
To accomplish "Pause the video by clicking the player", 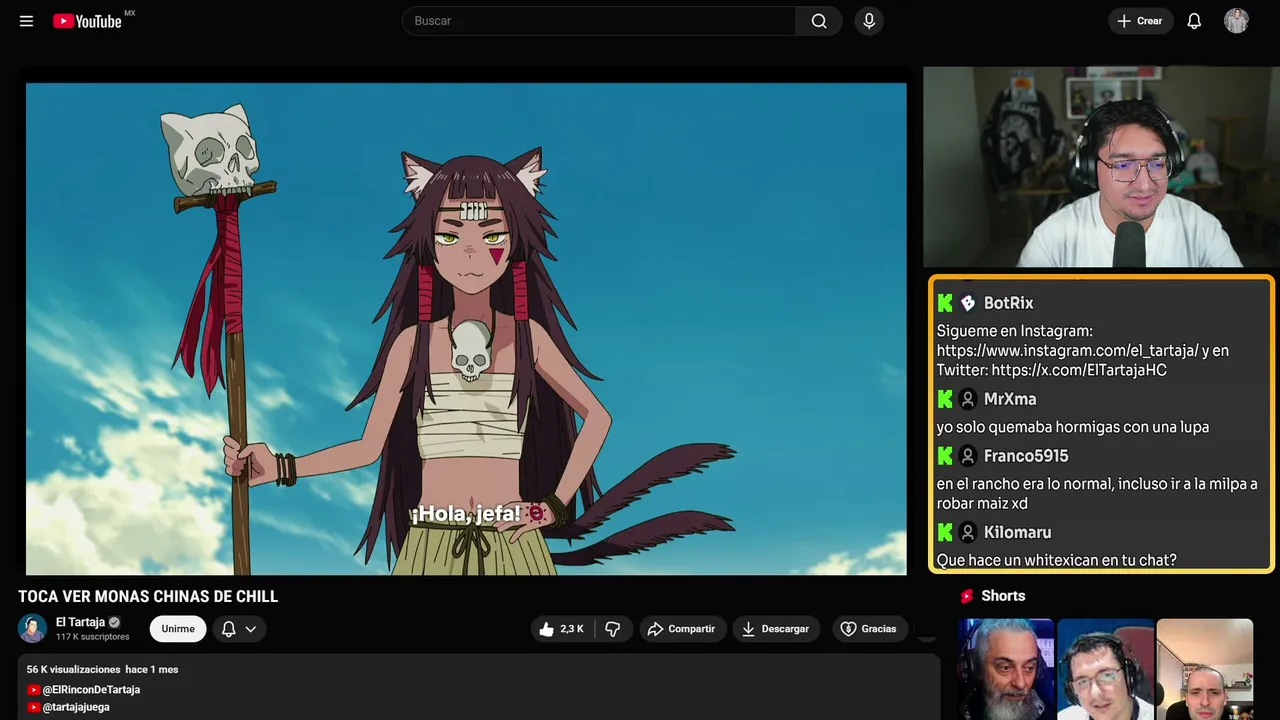I will (x=466, y=329).
